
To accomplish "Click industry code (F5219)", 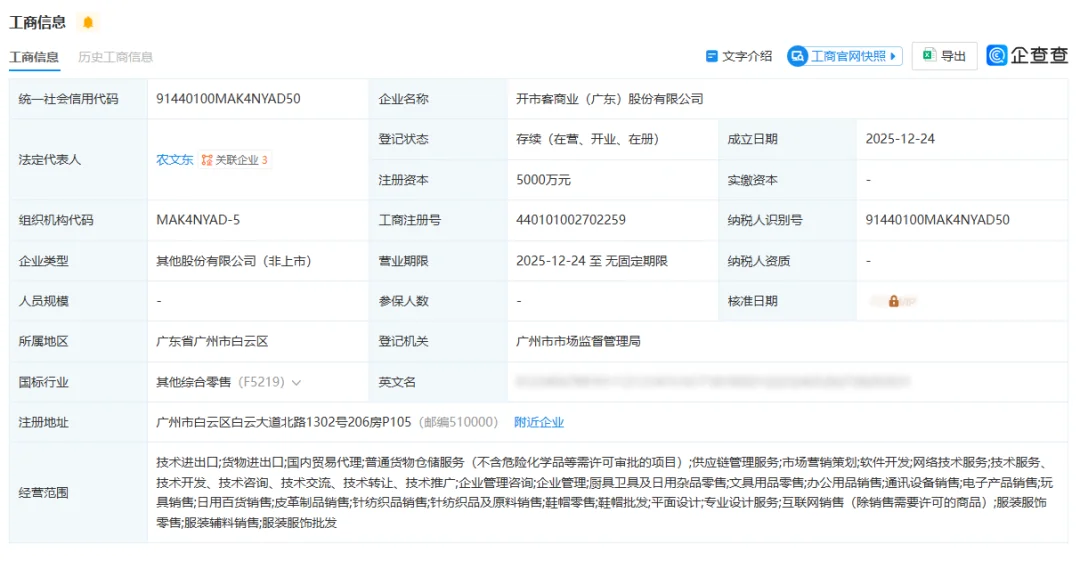I will coord(261,382).
